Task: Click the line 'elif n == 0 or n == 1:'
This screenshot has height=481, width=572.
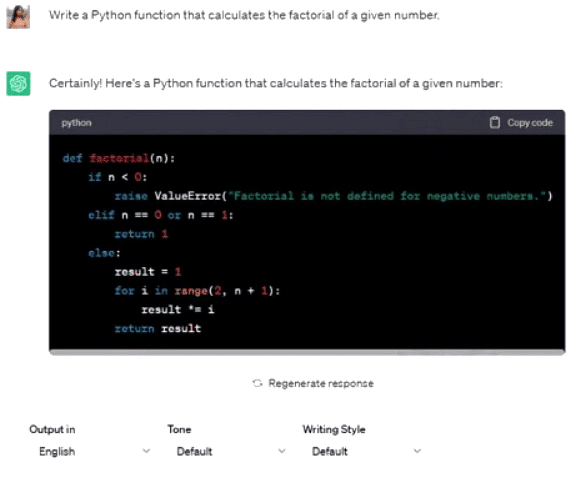Action: [x=161, y=215]
